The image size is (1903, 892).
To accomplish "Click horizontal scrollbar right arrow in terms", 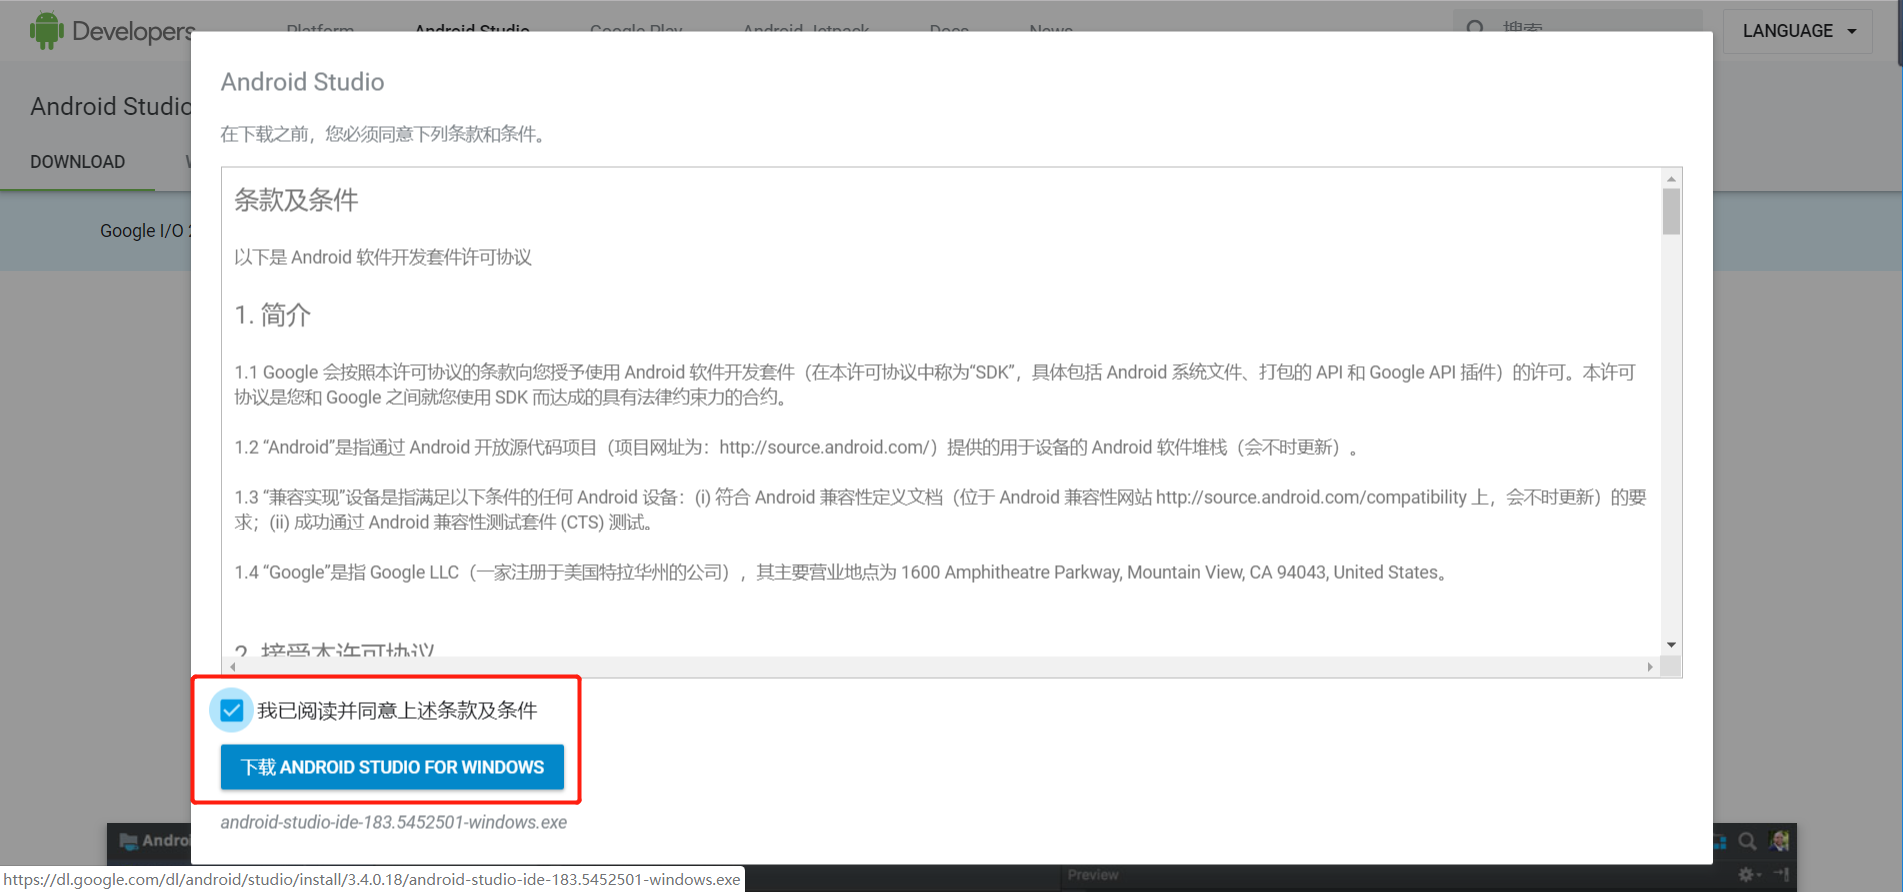I will [x=1650, y=667].
